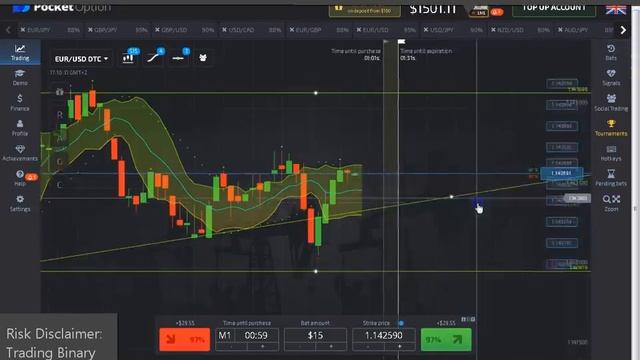Click the UK flag language icon
Viewport: 640px width, 360px height.
(x=616, y=9)
